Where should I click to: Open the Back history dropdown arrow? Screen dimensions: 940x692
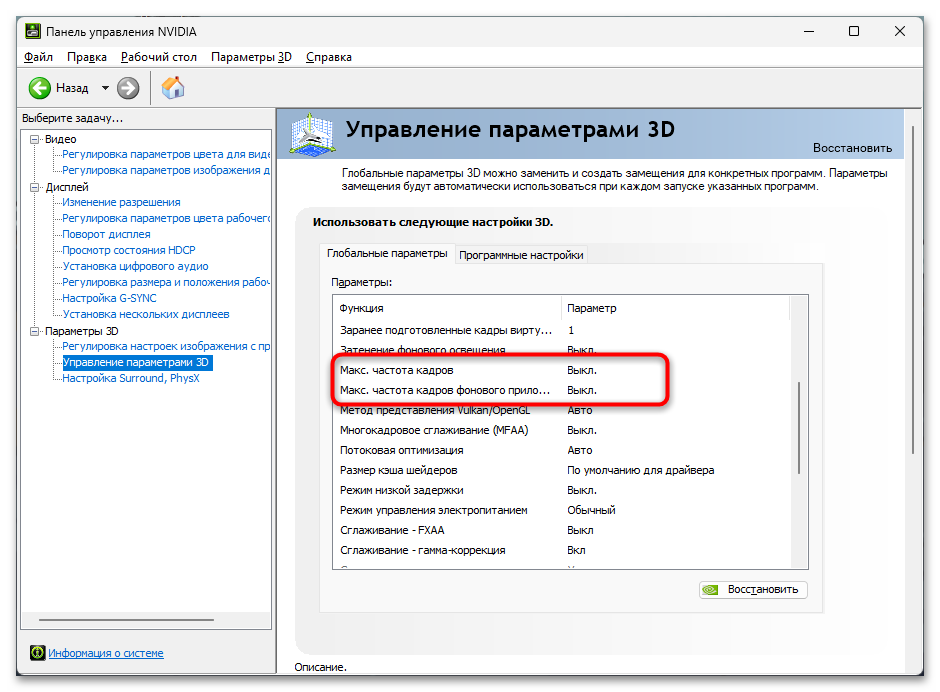(x=105, y=88)
